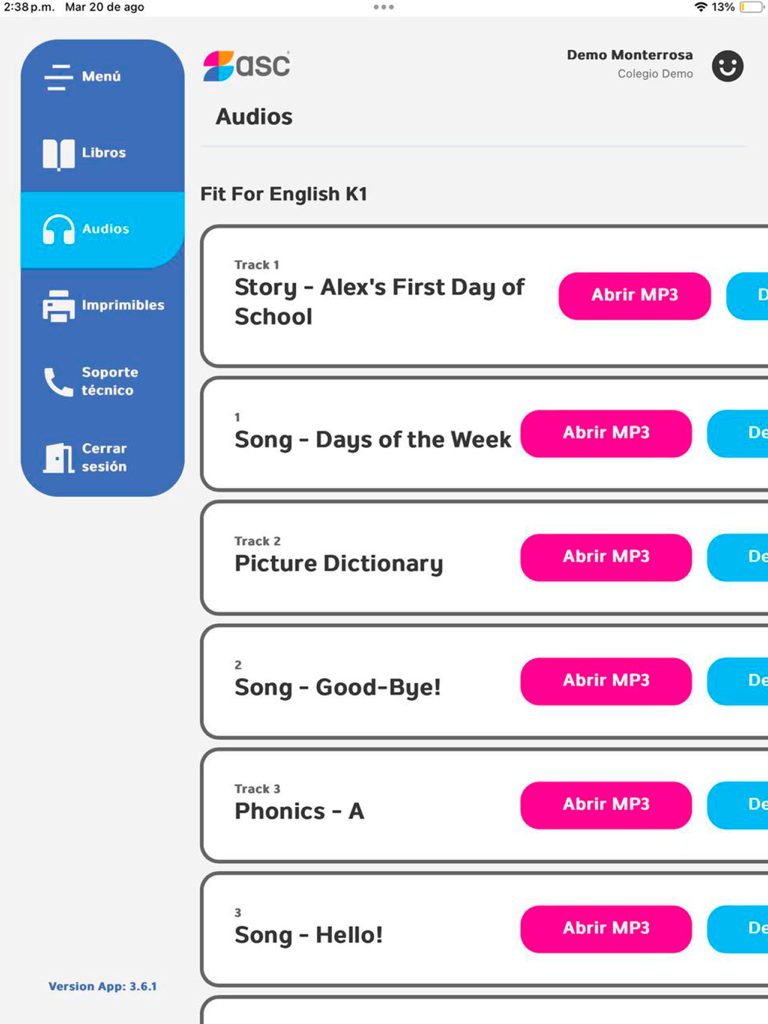Tap the Demo Monterrosa user name
The height and width of the screenshot is (1024, 768).
click(629, 55)
